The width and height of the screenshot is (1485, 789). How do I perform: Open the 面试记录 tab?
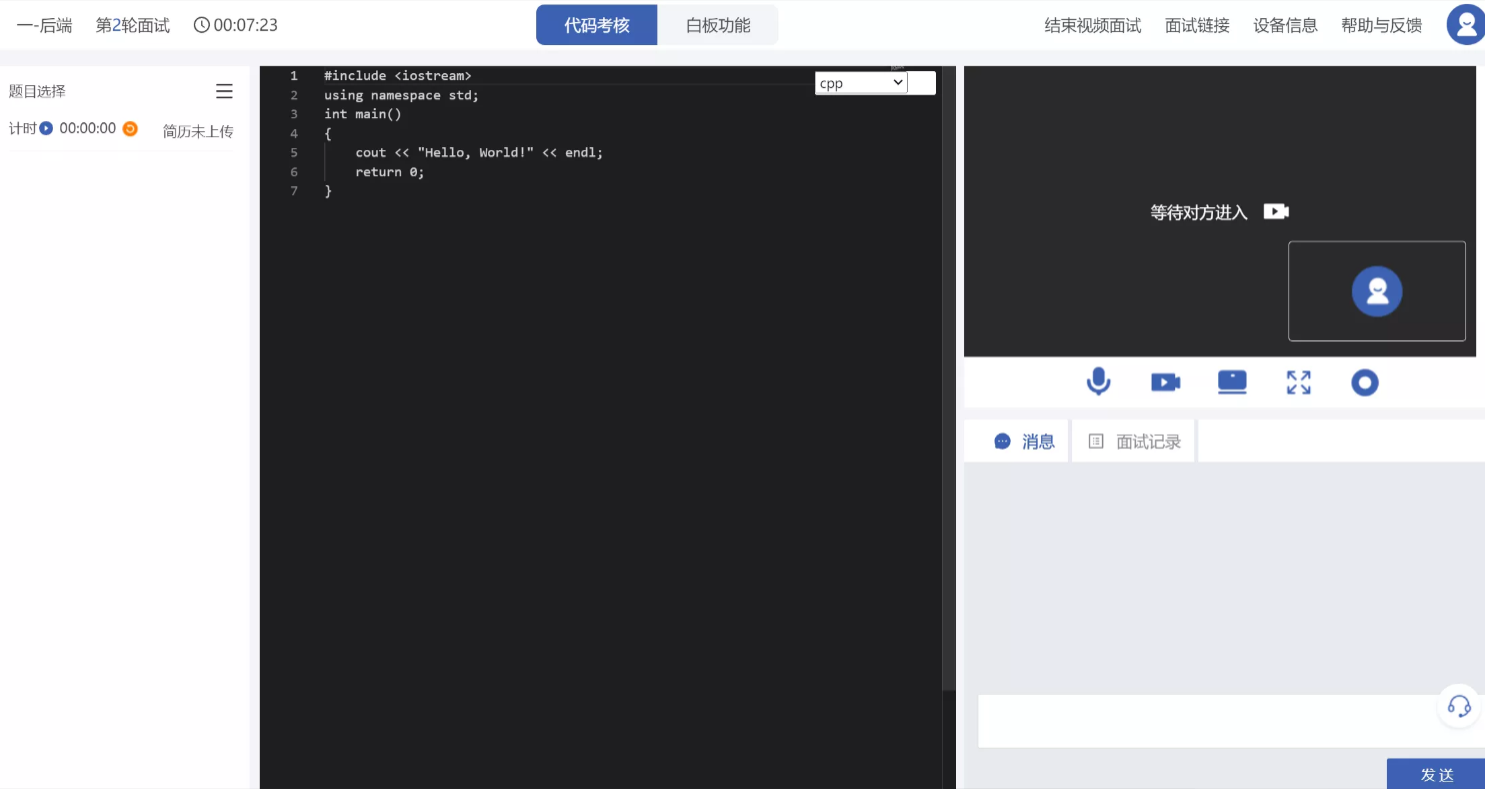(x=1134, y=441)
